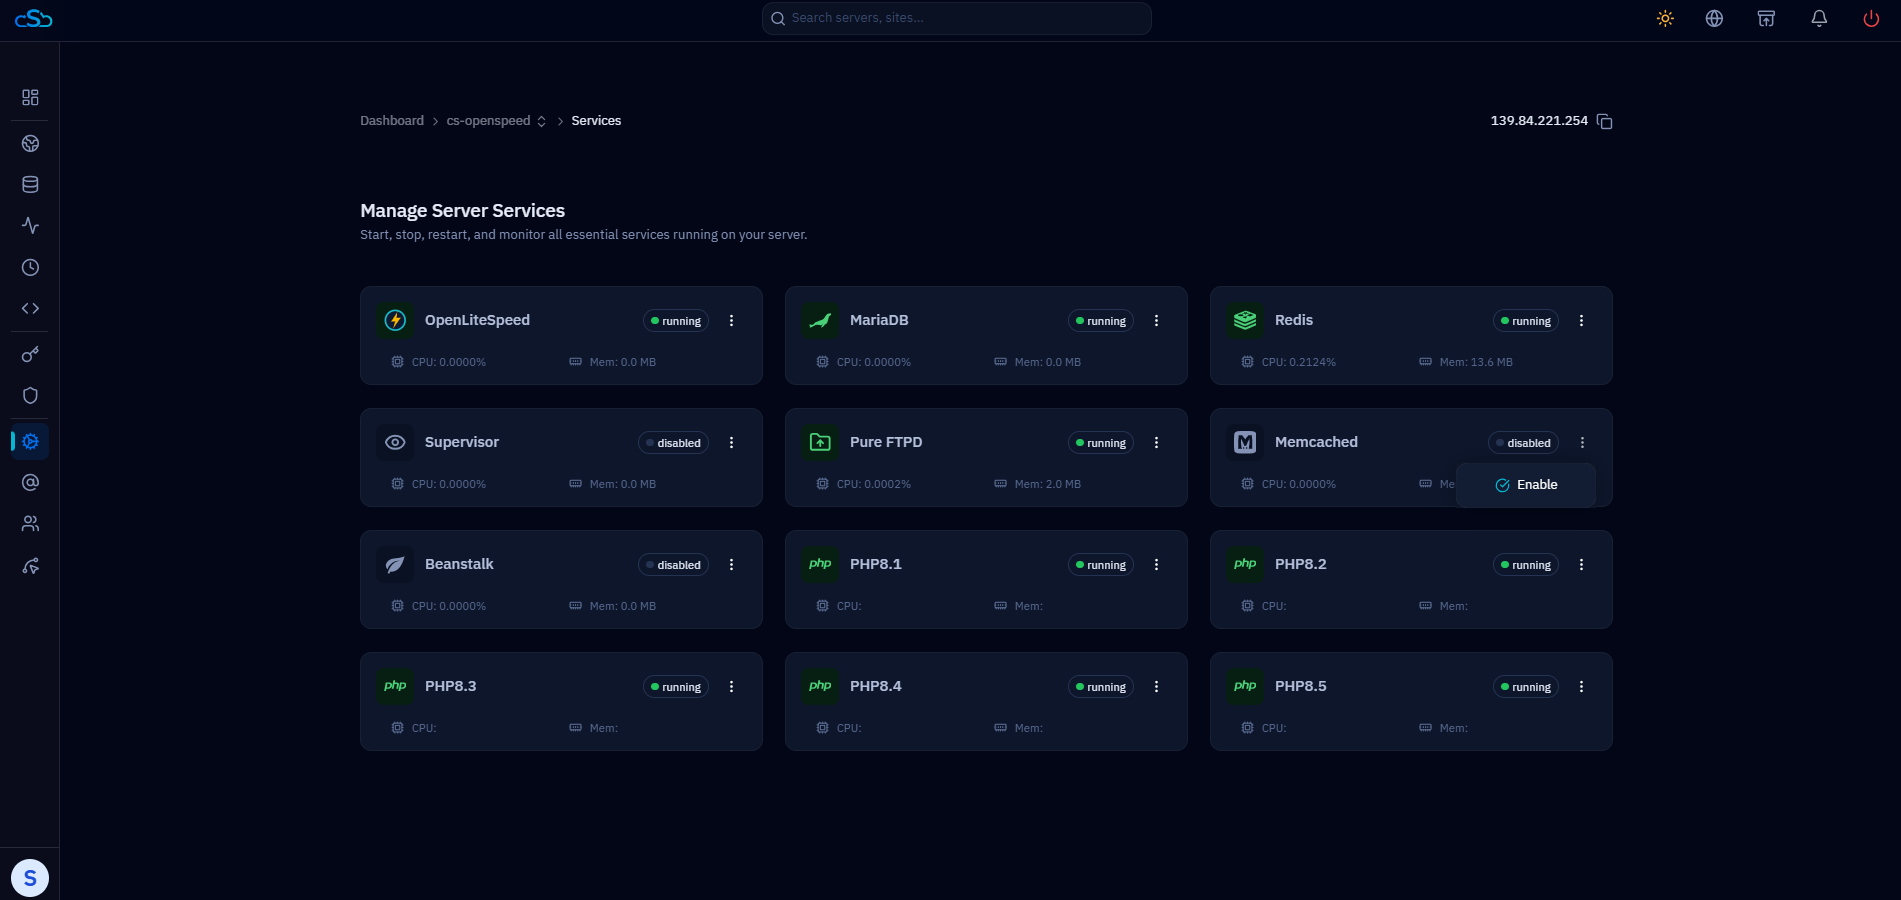This screenshot has height=900, width=1901.
Task: Go to Dashboard breadcrumb link
Action: pyautogui.click(x=392, y=121)
